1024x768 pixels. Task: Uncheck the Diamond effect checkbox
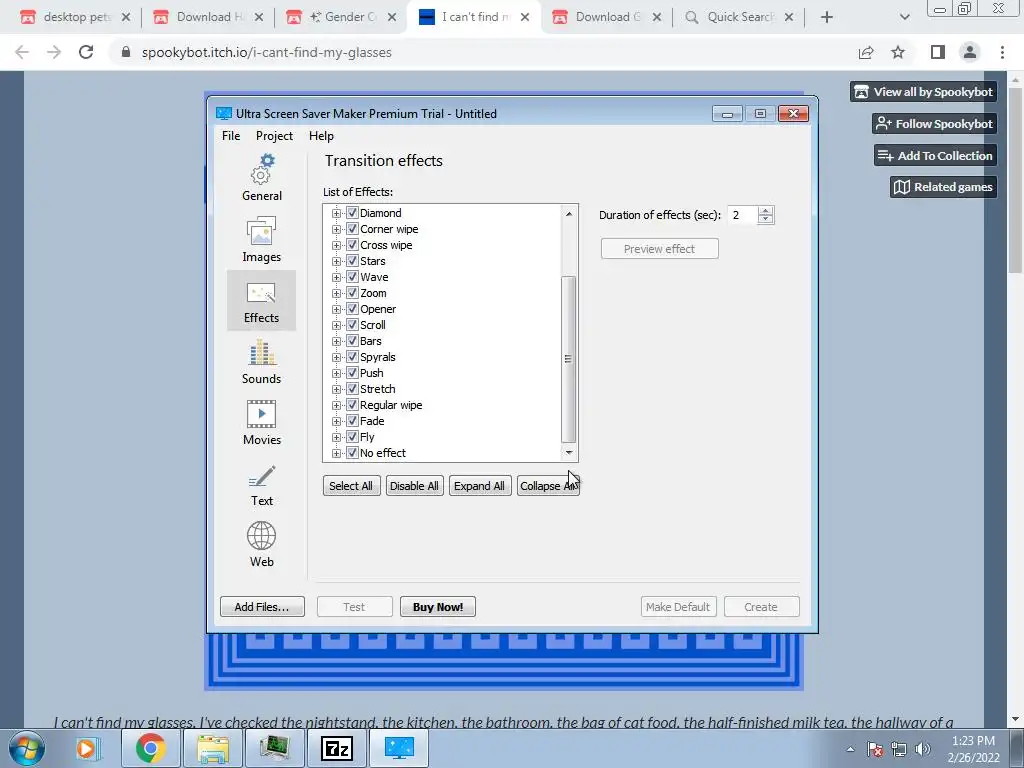coord(352,213)
